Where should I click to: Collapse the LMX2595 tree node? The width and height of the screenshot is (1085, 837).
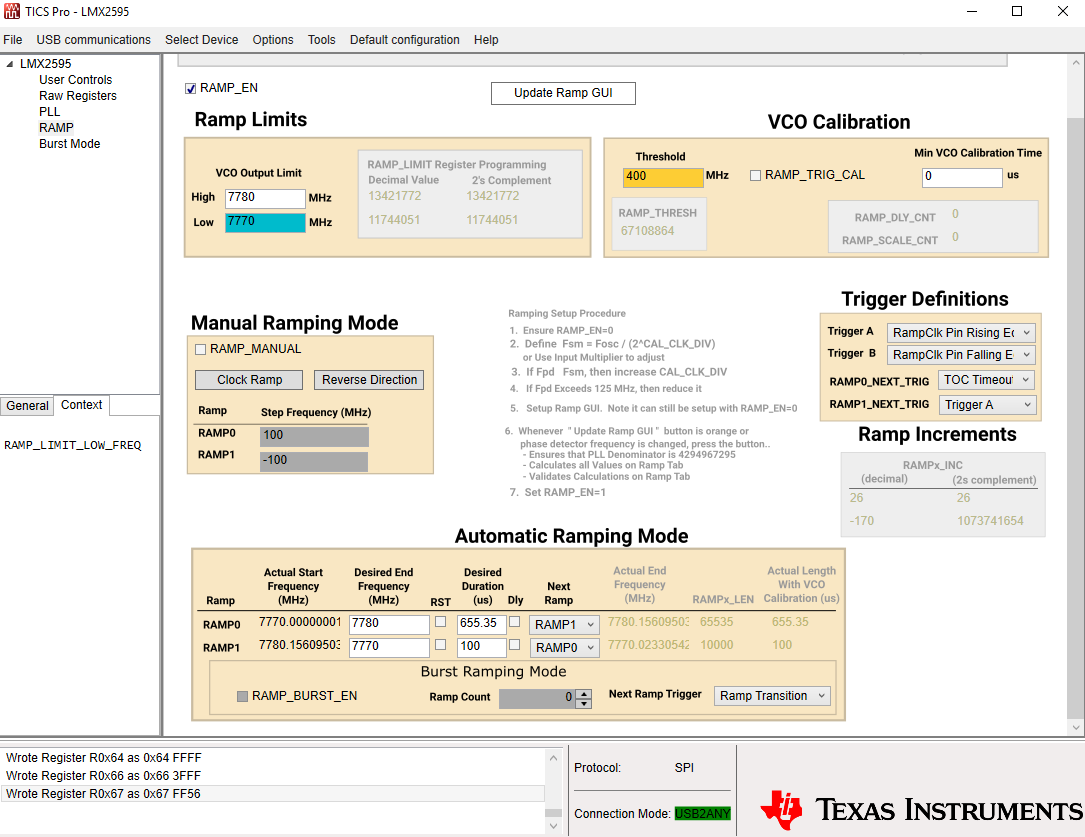coord(10,64)
